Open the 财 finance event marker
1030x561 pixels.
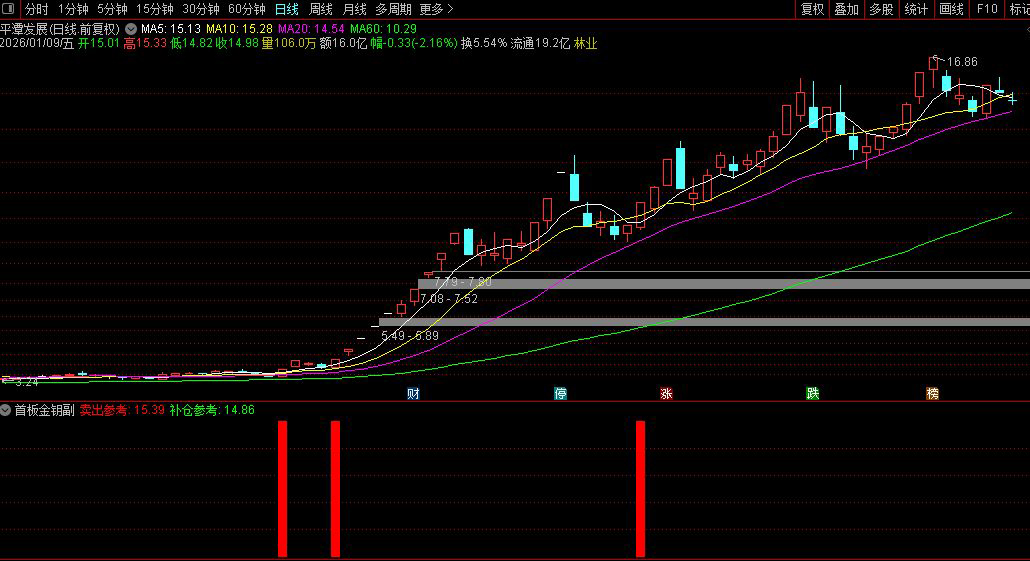click(413, 393)
